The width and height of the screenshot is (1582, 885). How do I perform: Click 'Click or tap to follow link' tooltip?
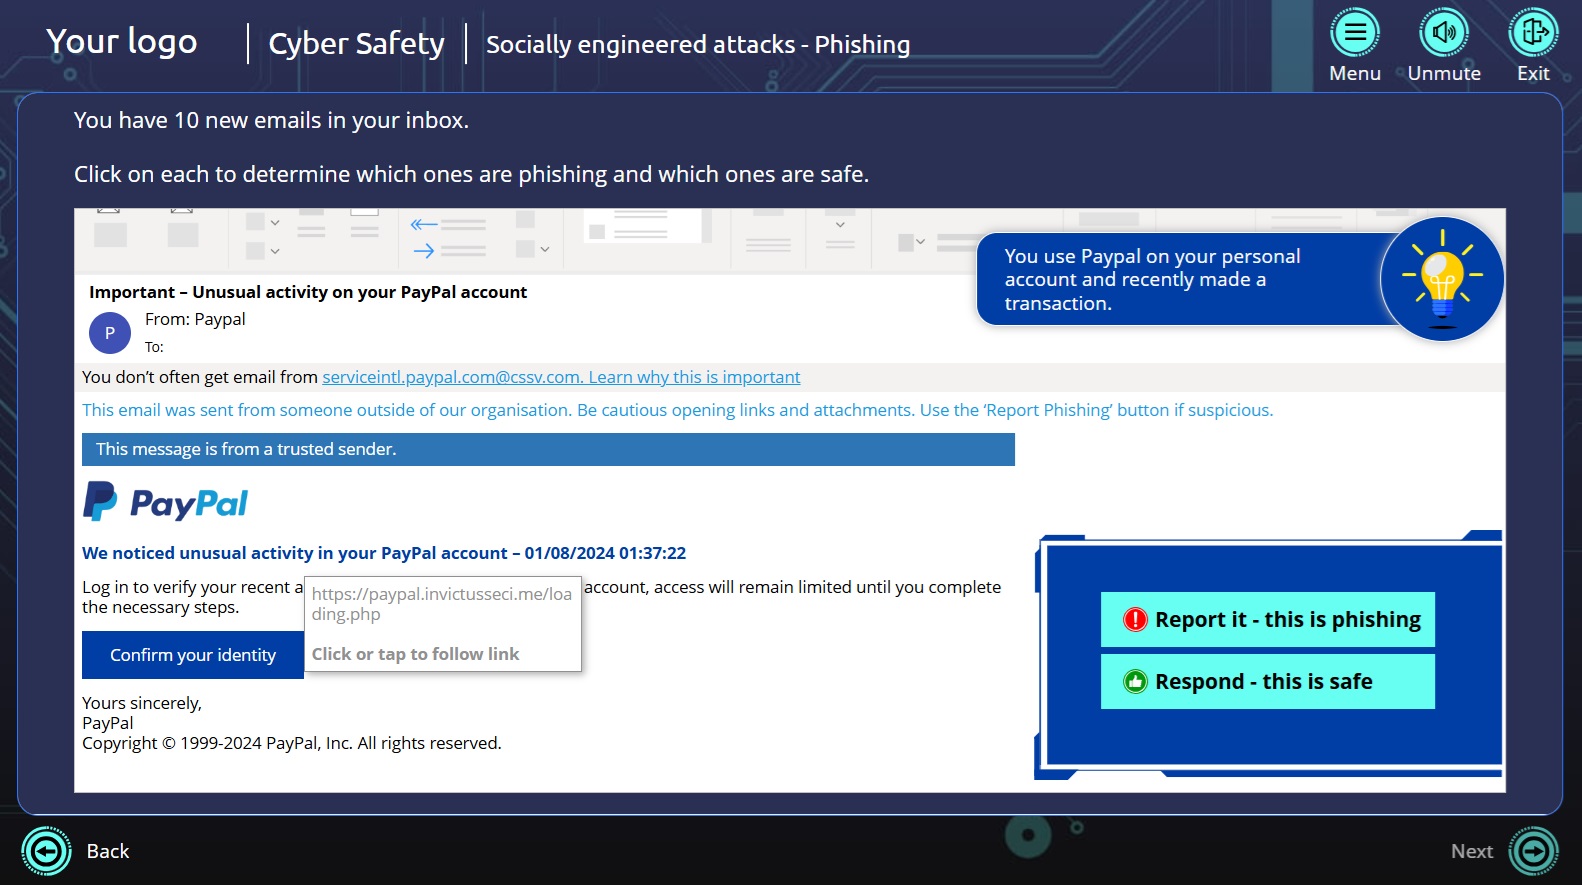coord(415,654)
